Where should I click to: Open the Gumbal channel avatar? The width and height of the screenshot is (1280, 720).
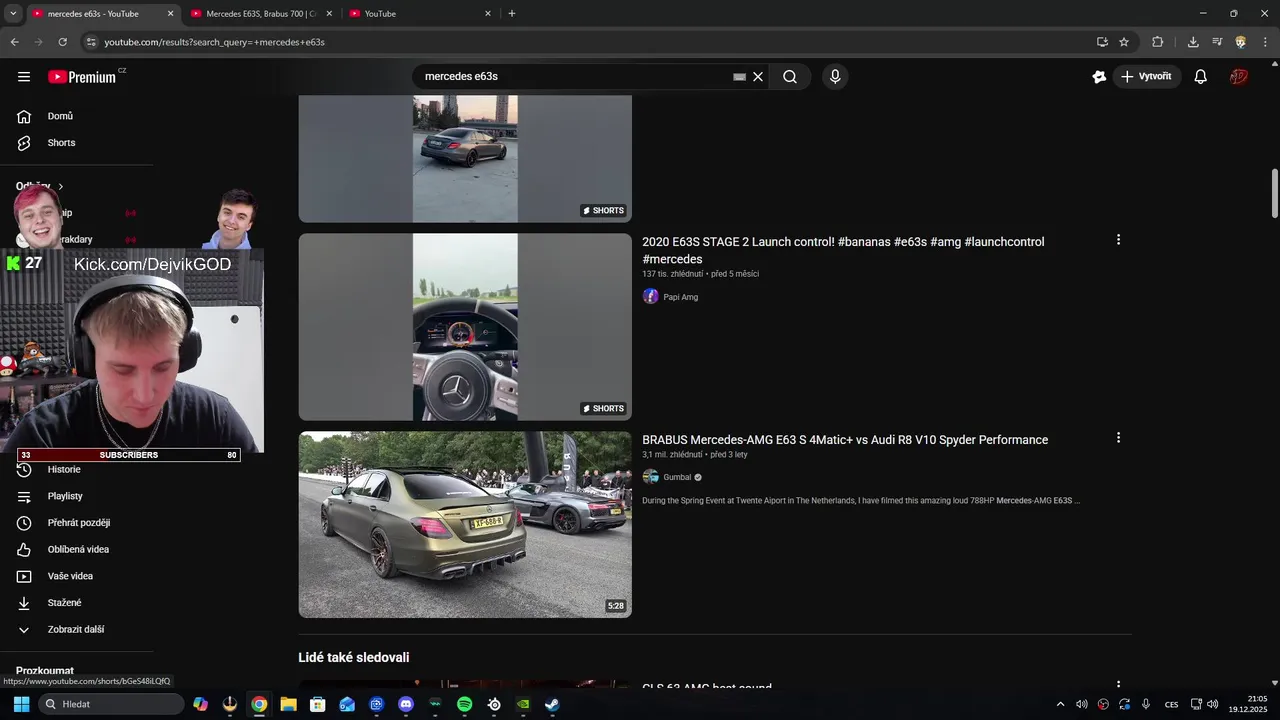coord(651,477)
